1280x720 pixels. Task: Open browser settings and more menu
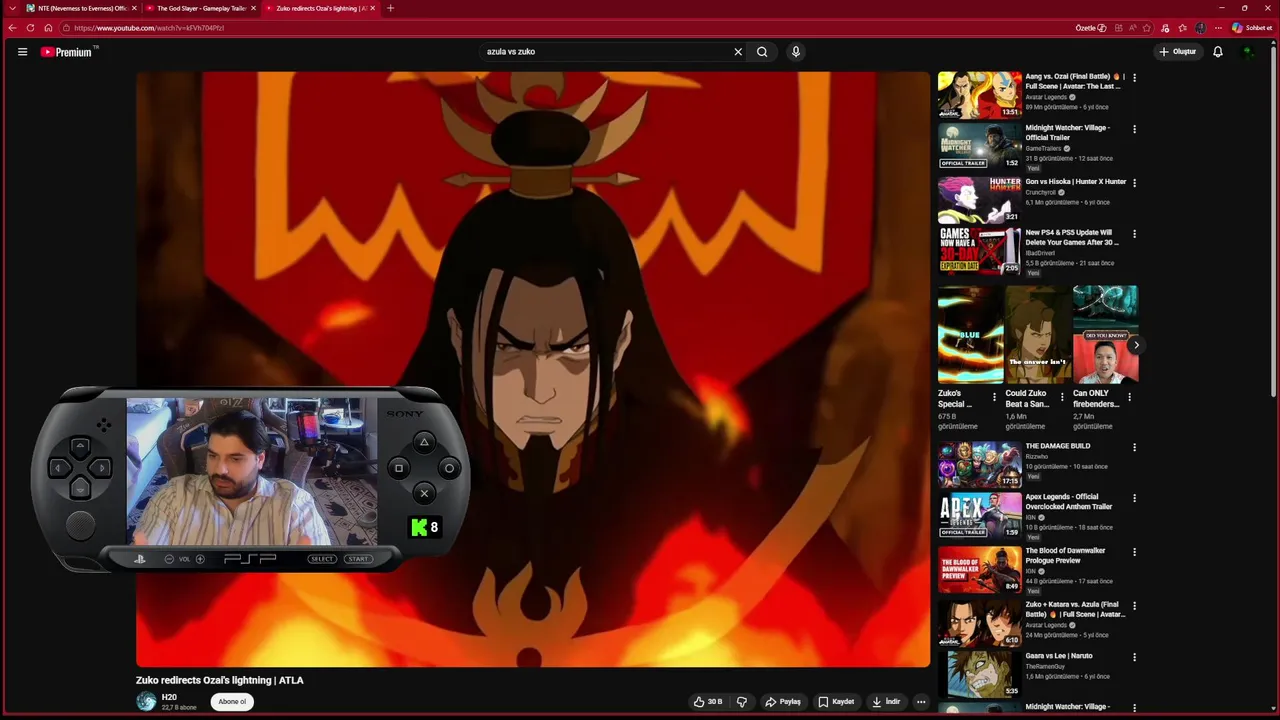1217,28
